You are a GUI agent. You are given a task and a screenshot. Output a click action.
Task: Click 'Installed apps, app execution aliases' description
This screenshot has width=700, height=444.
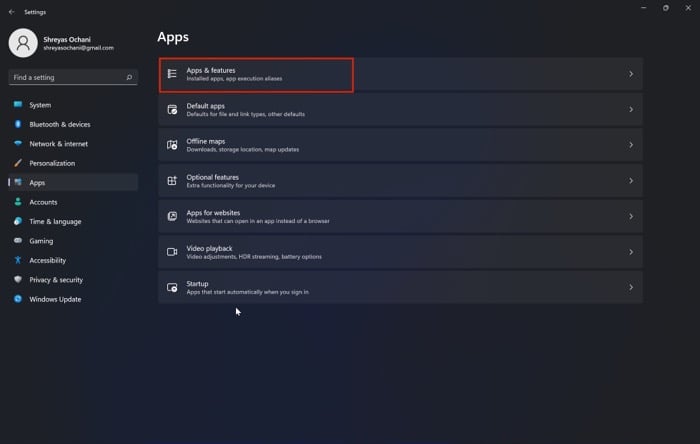[234, 79]
